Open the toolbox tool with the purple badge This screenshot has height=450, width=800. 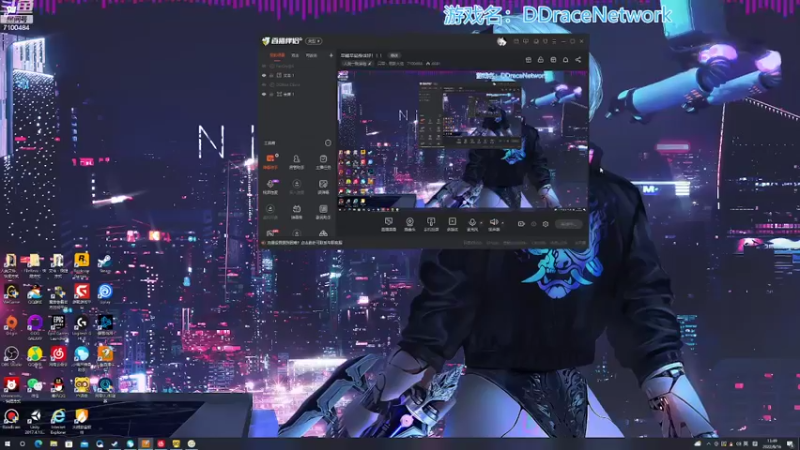tap(270, 187)
